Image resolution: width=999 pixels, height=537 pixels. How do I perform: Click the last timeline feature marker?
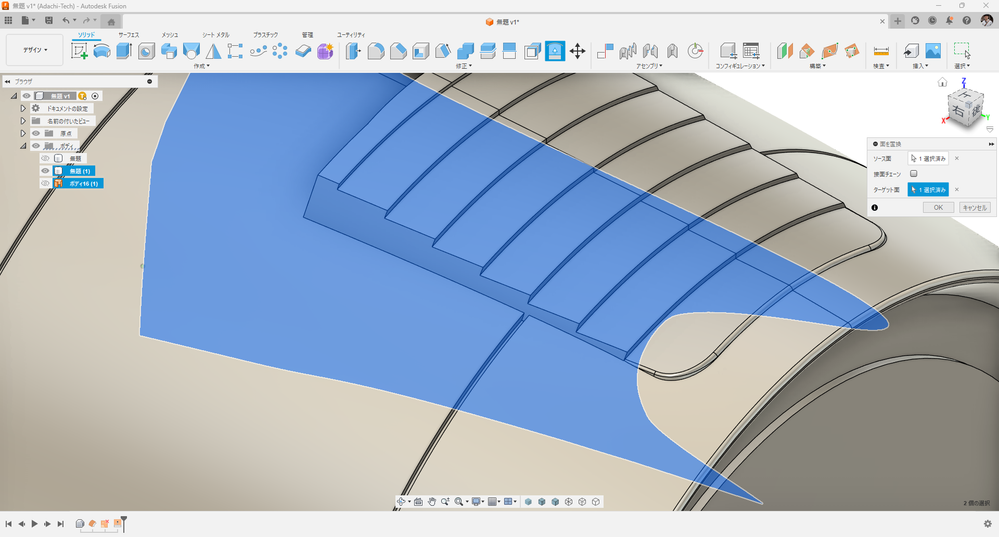point(117,524)
